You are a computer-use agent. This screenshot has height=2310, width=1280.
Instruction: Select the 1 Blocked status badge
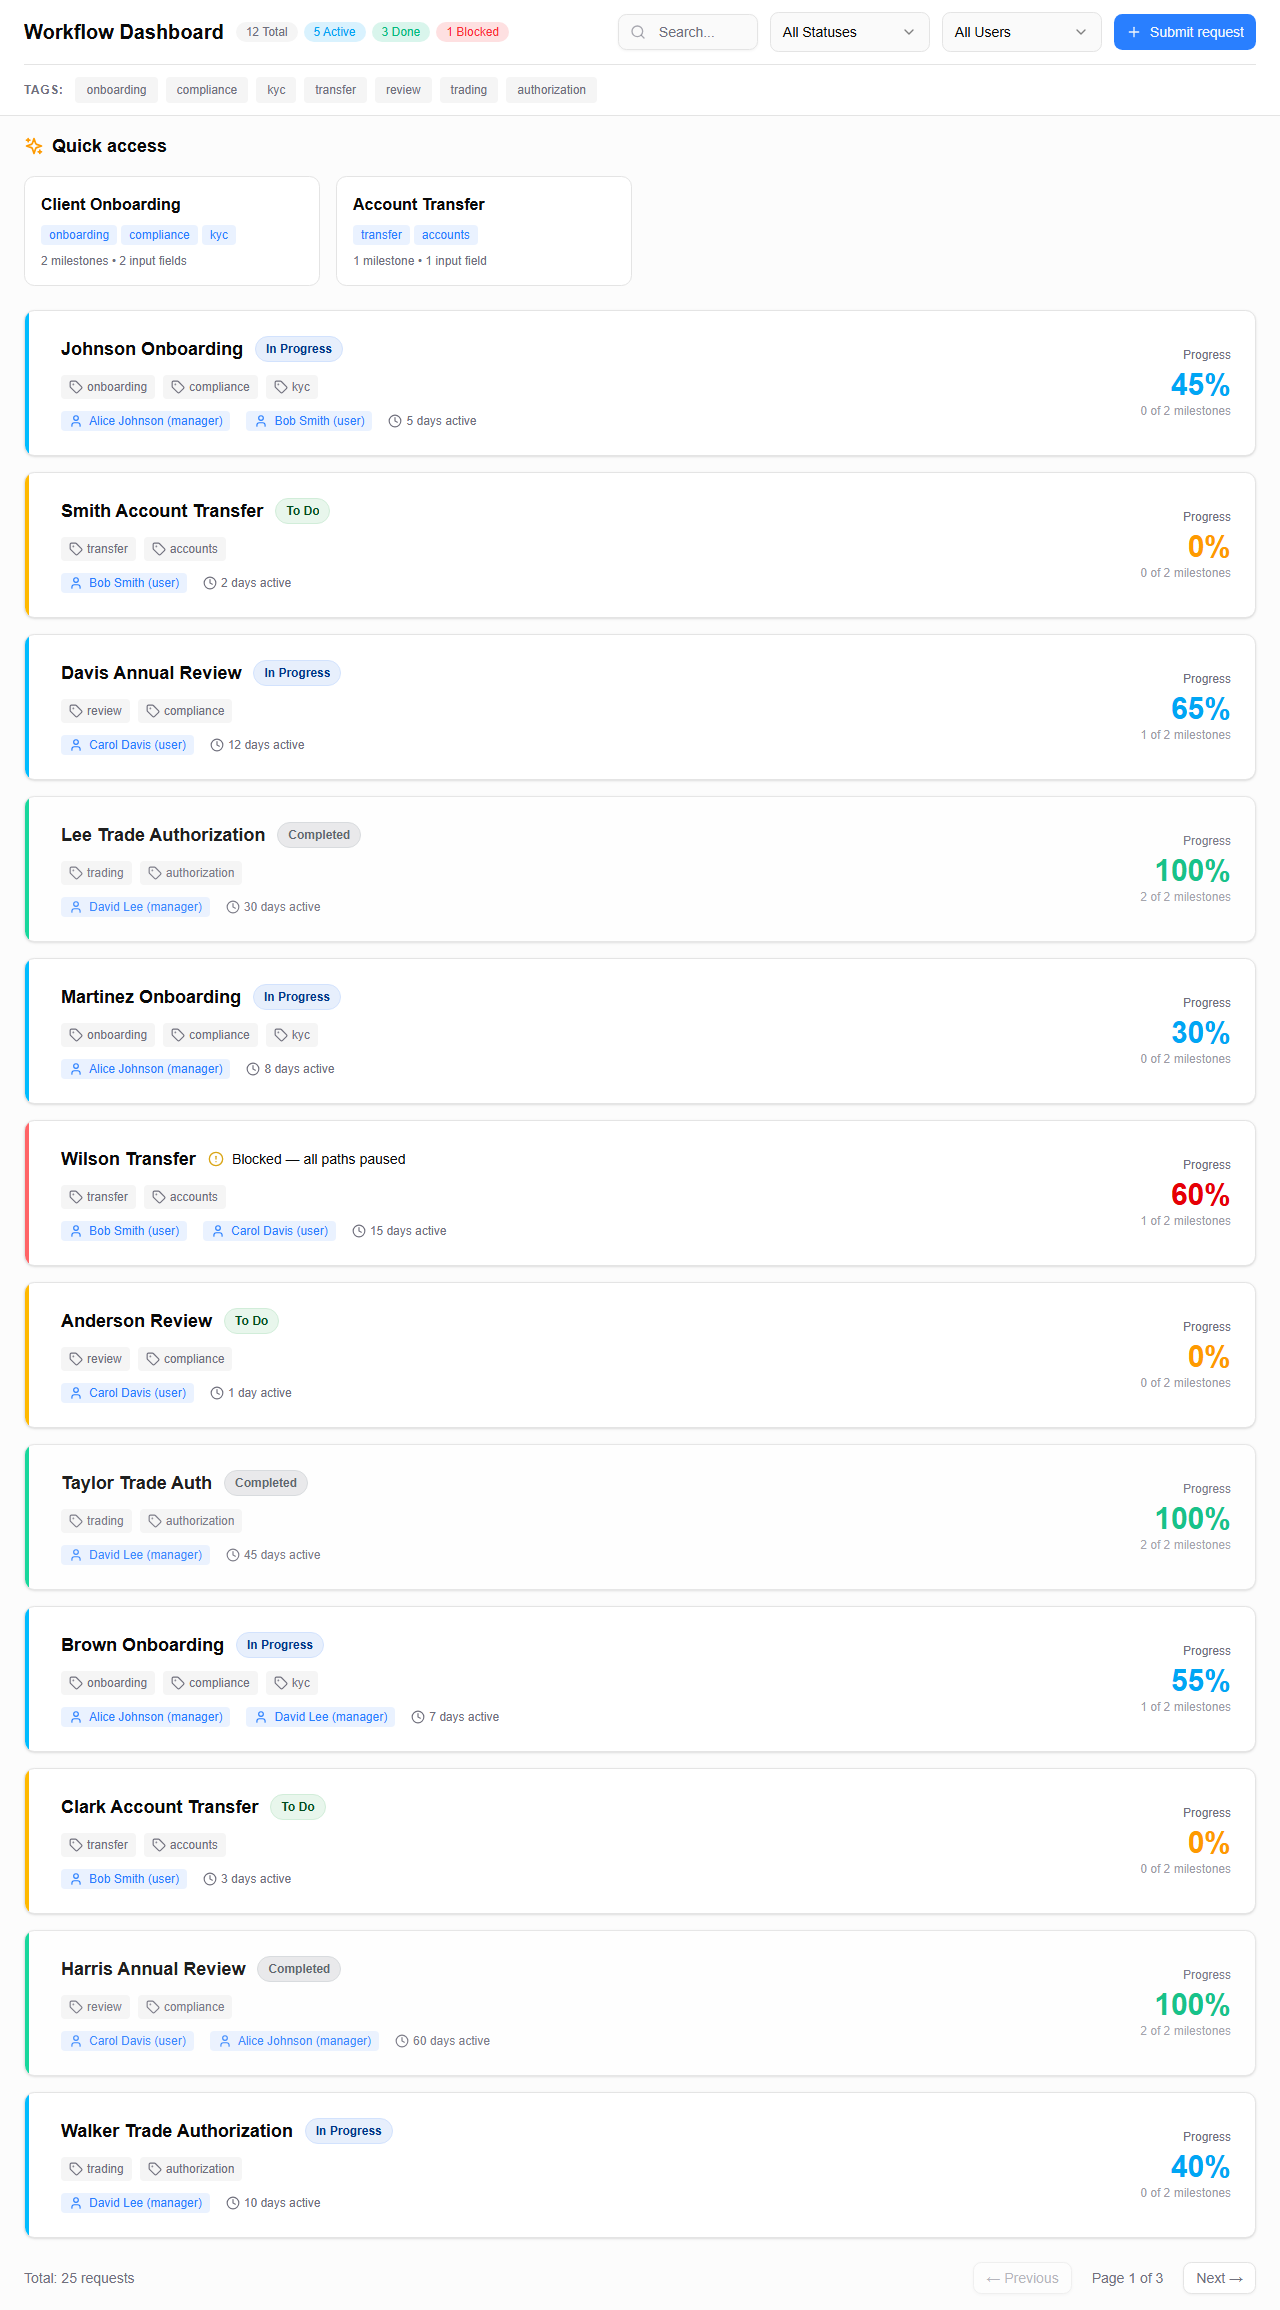pyautogui.click(x=472, y=32)
